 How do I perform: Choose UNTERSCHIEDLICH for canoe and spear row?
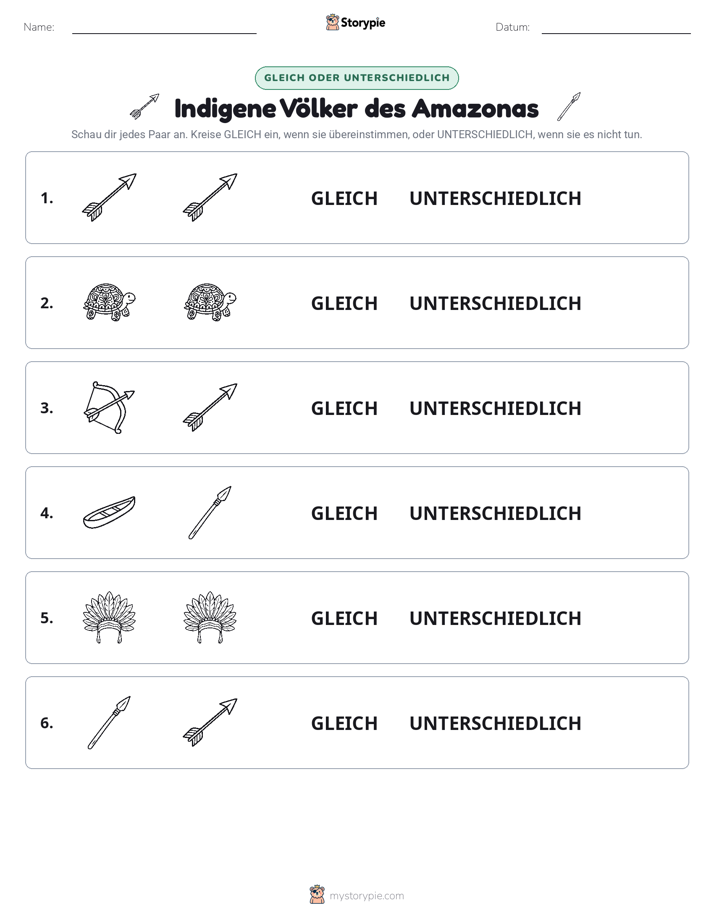pos(495,513)
